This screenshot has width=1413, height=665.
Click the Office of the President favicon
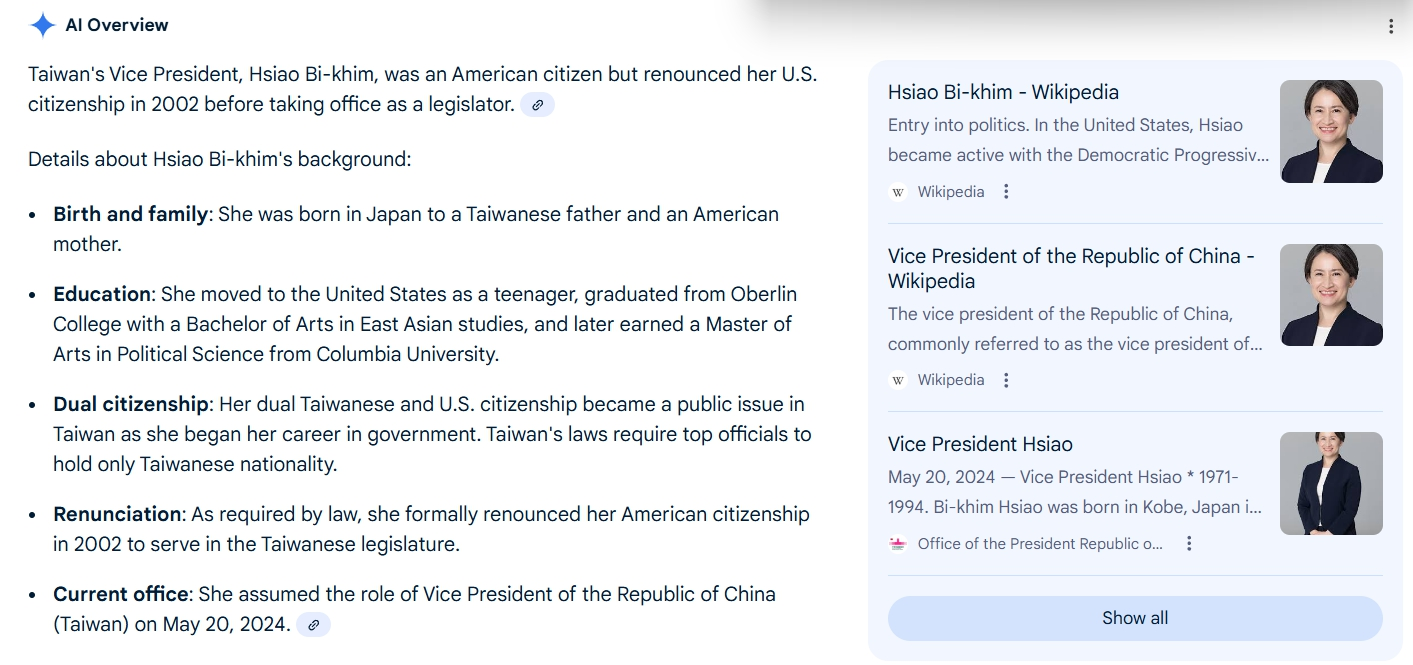click(x=898, y=544)
